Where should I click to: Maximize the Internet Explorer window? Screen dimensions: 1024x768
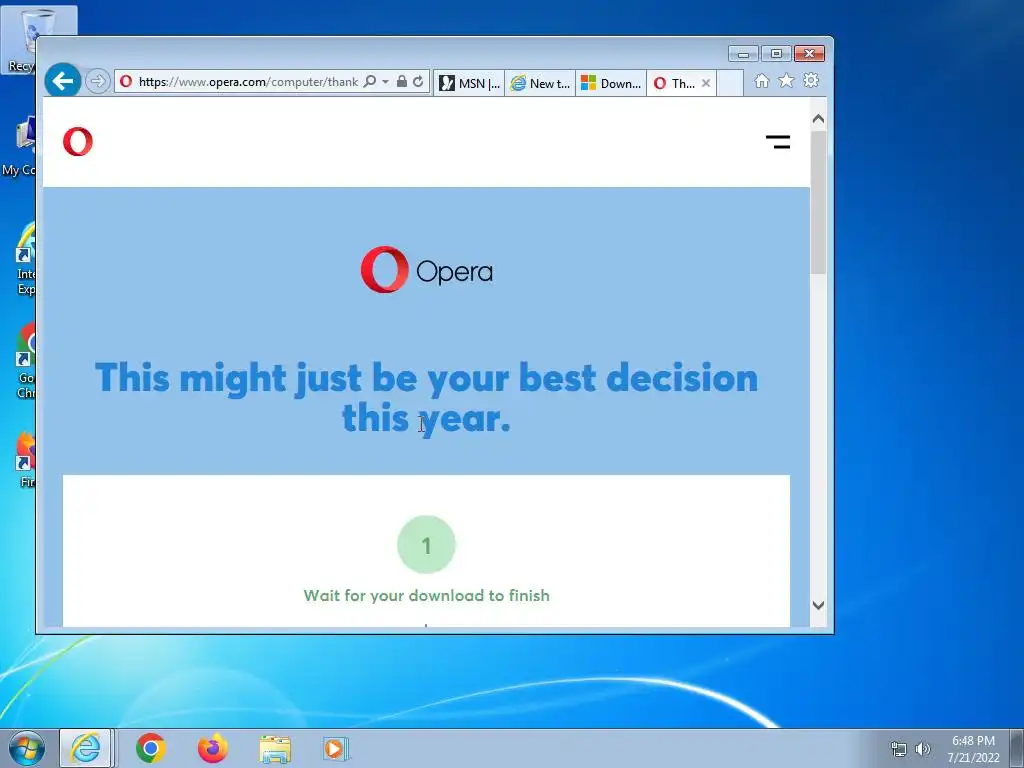[776, 54]
